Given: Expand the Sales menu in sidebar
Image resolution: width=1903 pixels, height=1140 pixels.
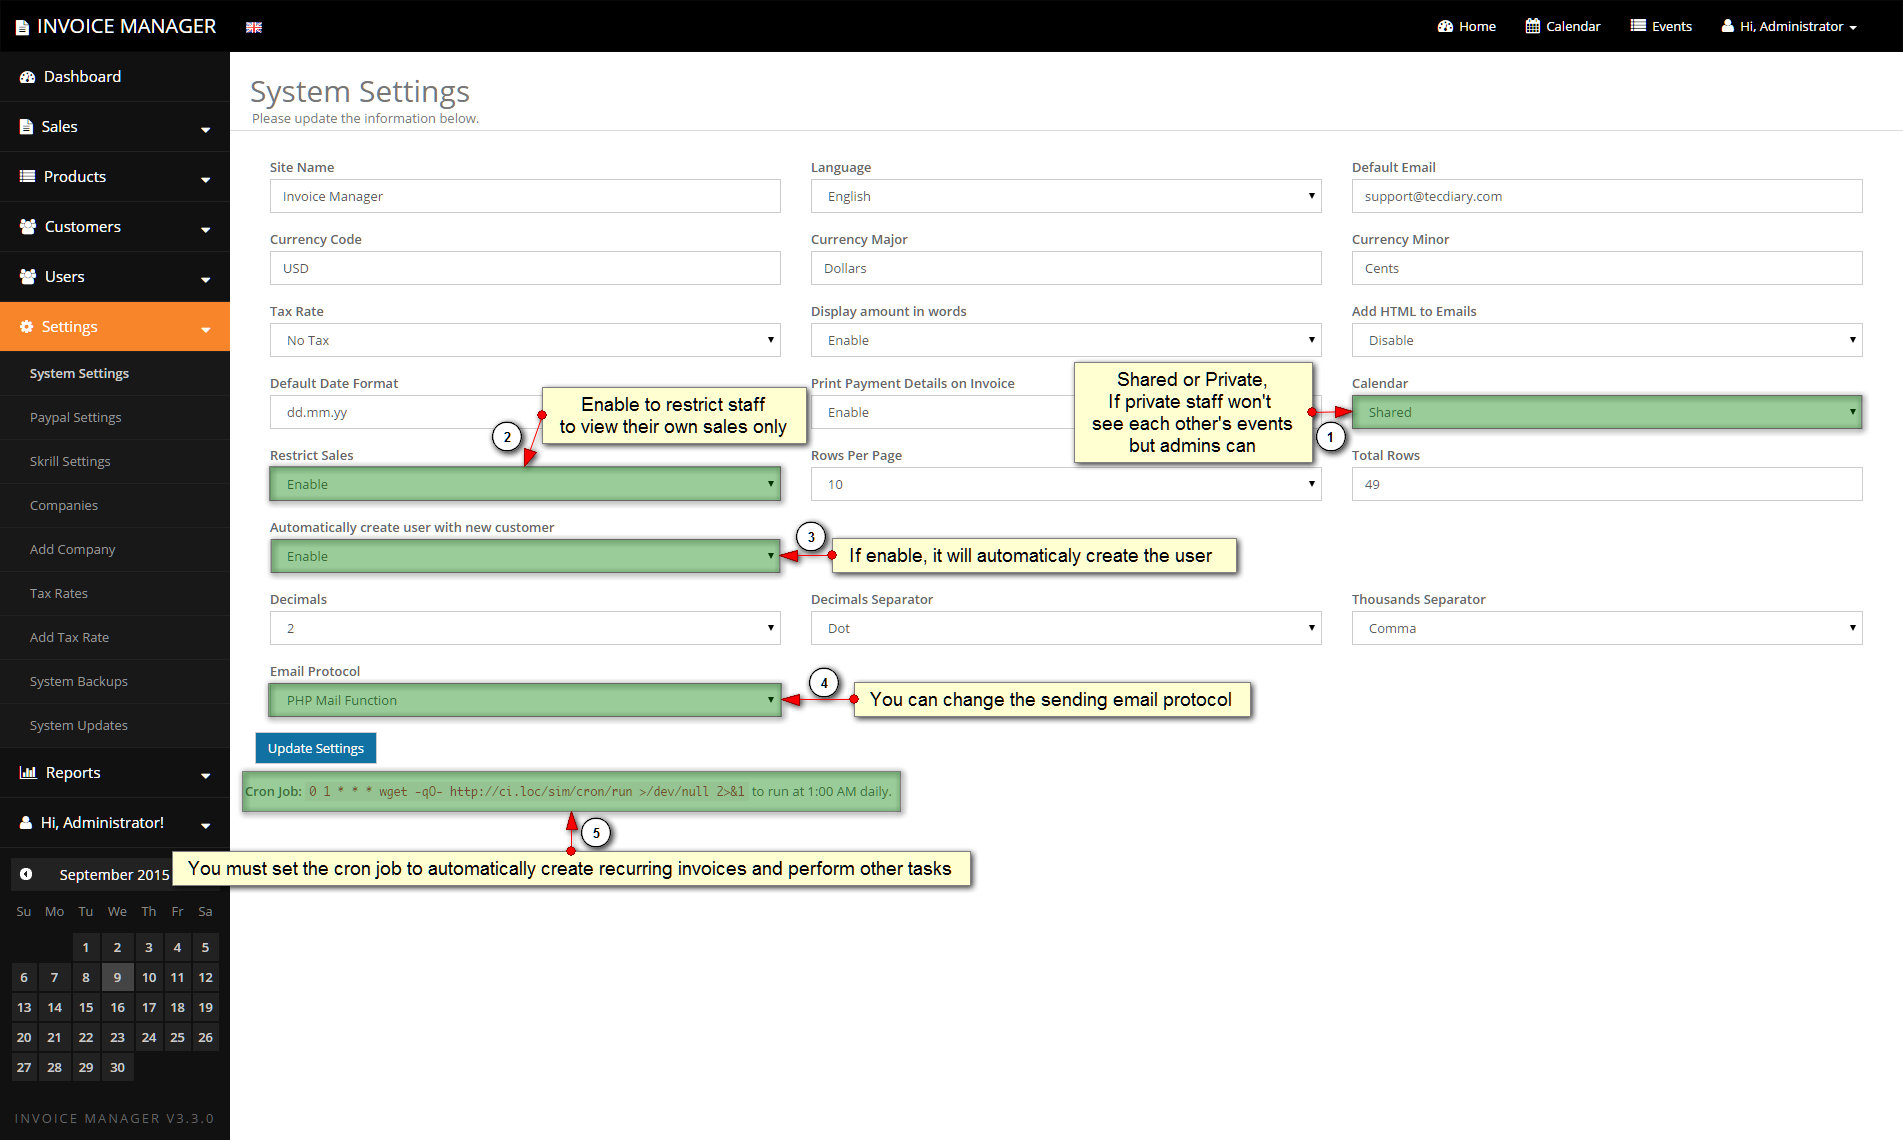Looking at the screenshot, I should pyautogui.click(x=114, y=127).
